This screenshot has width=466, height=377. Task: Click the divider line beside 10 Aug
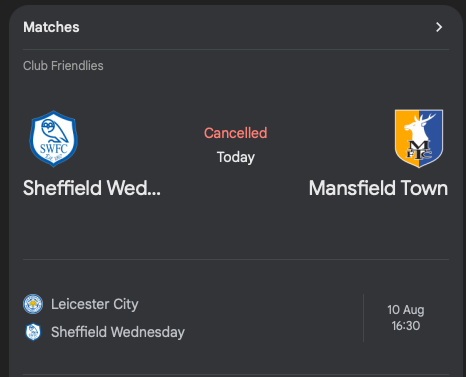point(363,318)
